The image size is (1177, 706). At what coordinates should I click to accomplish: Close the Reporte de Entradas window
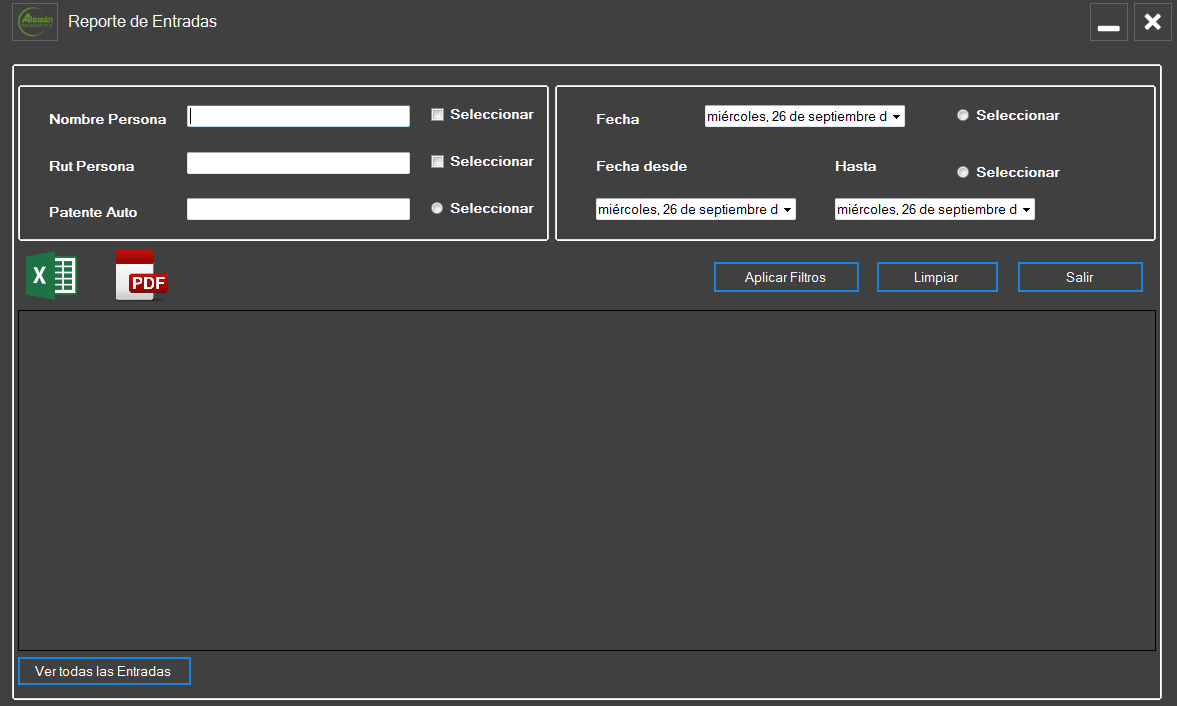click(x=1152, y=22)
